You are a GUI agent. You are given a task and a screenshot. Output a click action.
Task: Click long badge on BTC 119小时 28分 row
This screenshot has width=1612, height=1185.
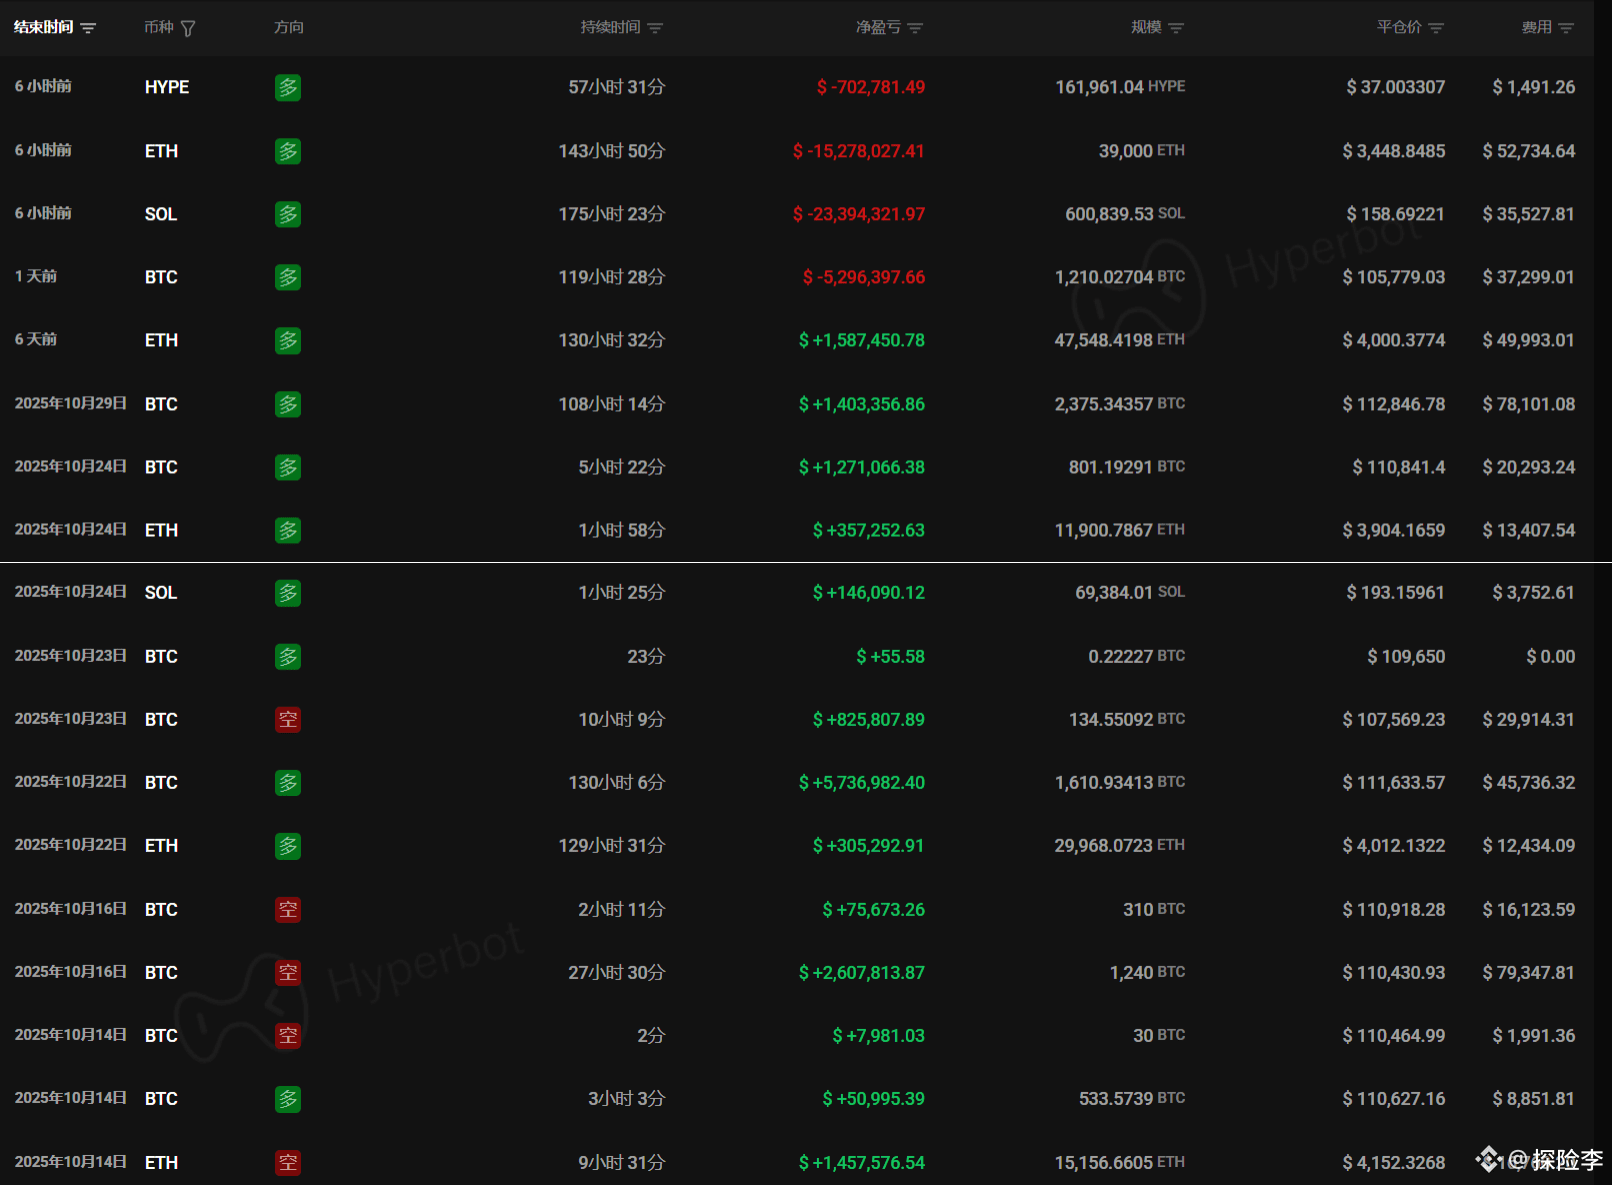point(288,277)
